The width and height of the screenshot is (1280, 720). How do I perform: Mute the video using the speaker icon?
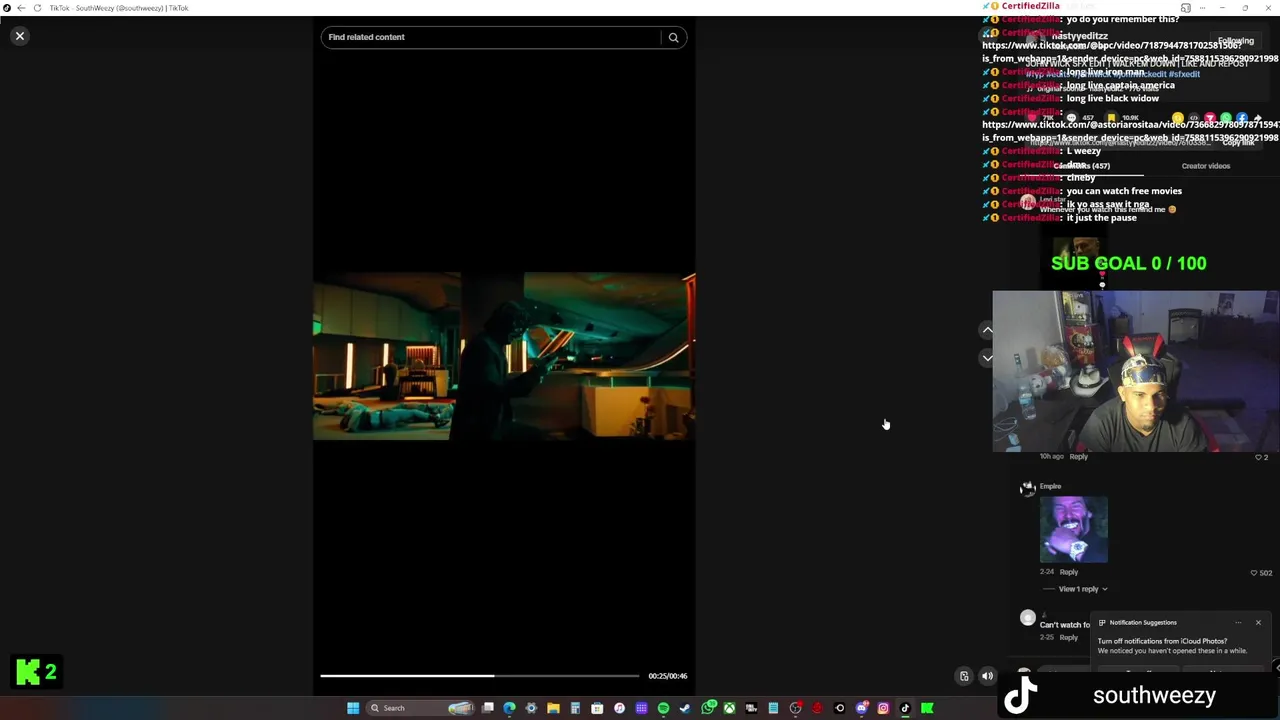[987, 676]
